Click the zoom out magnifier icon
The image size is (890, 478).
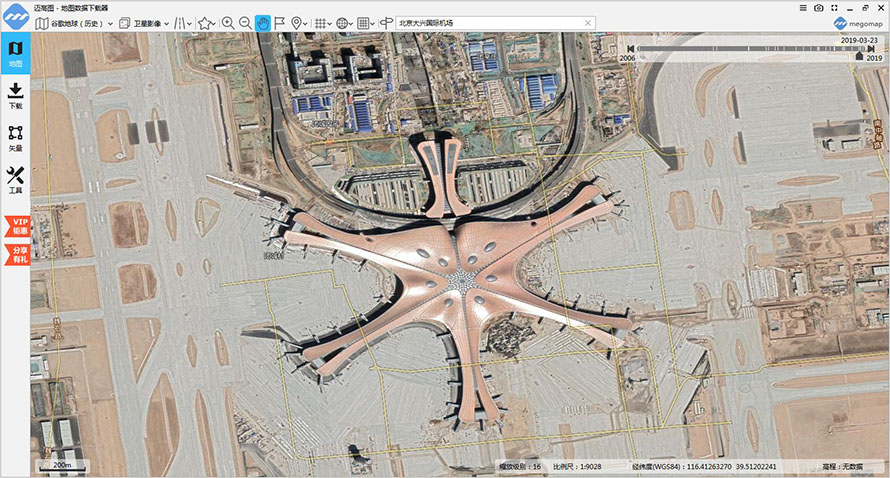245,23
